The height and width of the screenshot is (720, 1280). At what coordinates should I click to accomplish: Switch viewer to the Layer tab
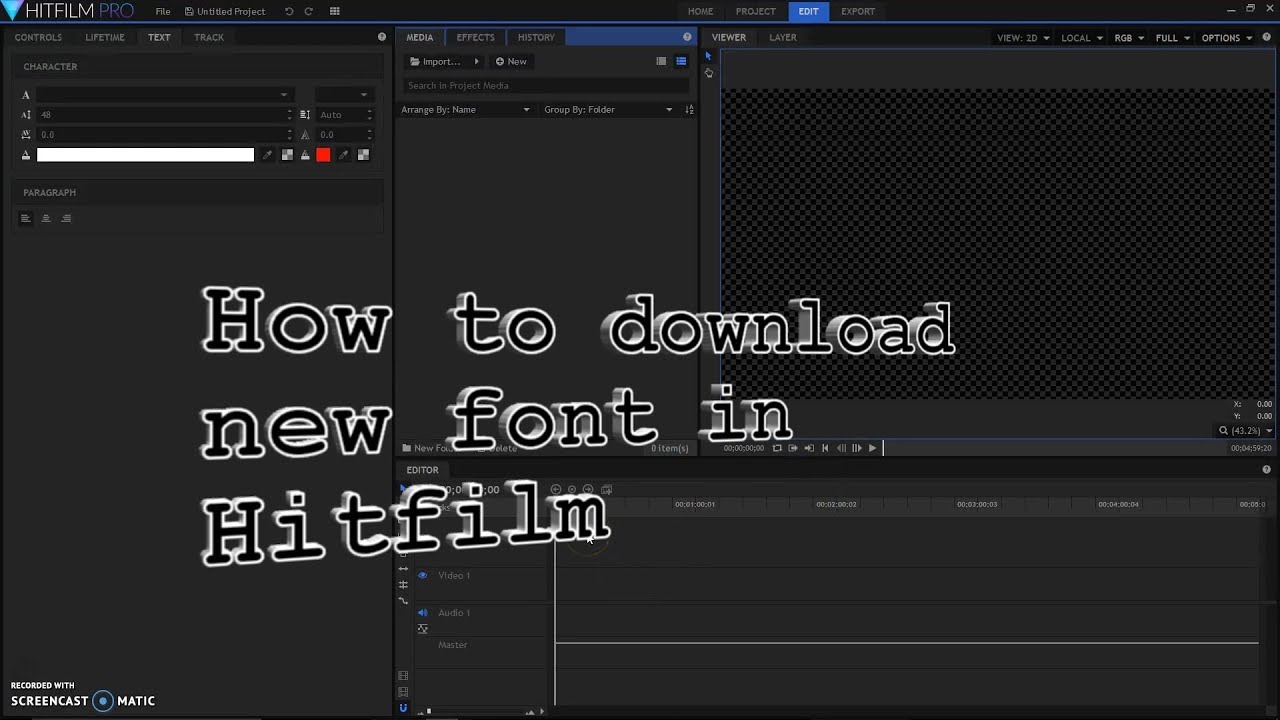pos(783,37)
